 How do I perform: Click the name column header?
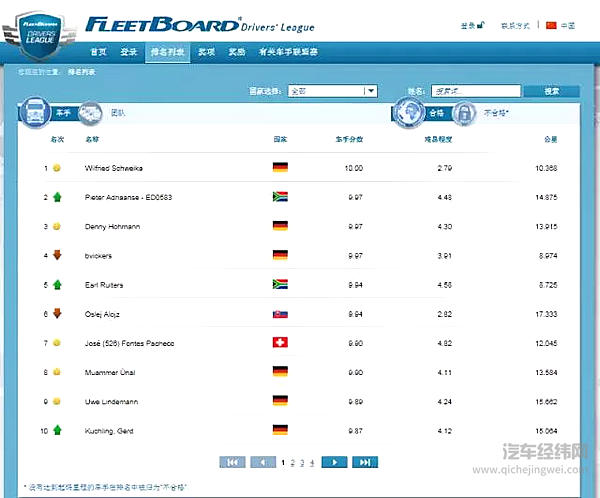(x=92, y=139)
